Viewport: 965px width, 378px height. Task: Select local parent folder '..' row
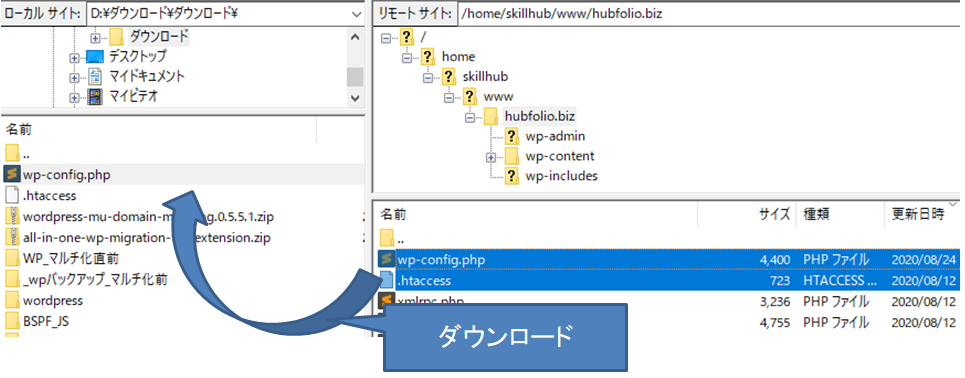182,154
